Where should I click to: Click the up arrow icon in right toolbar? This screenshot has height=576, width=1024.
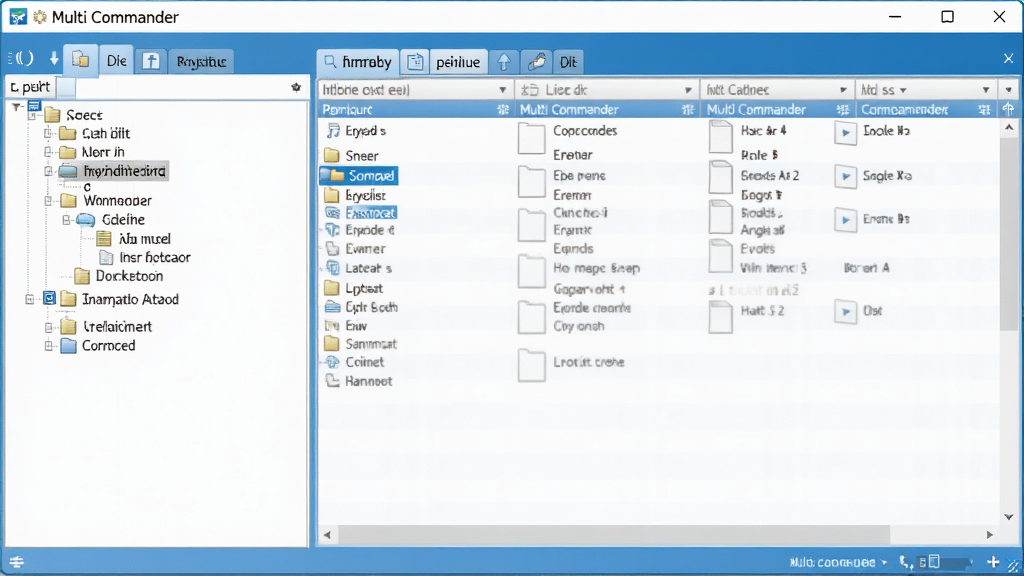point(504,62)
